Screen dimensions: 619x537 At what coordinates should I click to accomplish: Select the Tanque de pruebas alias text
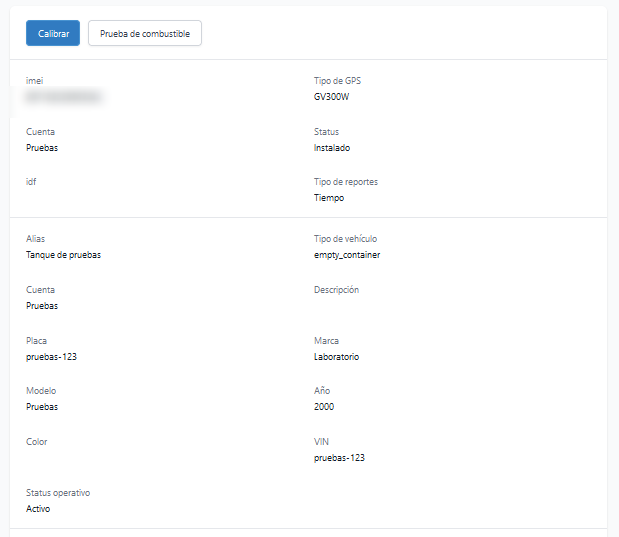63,255
